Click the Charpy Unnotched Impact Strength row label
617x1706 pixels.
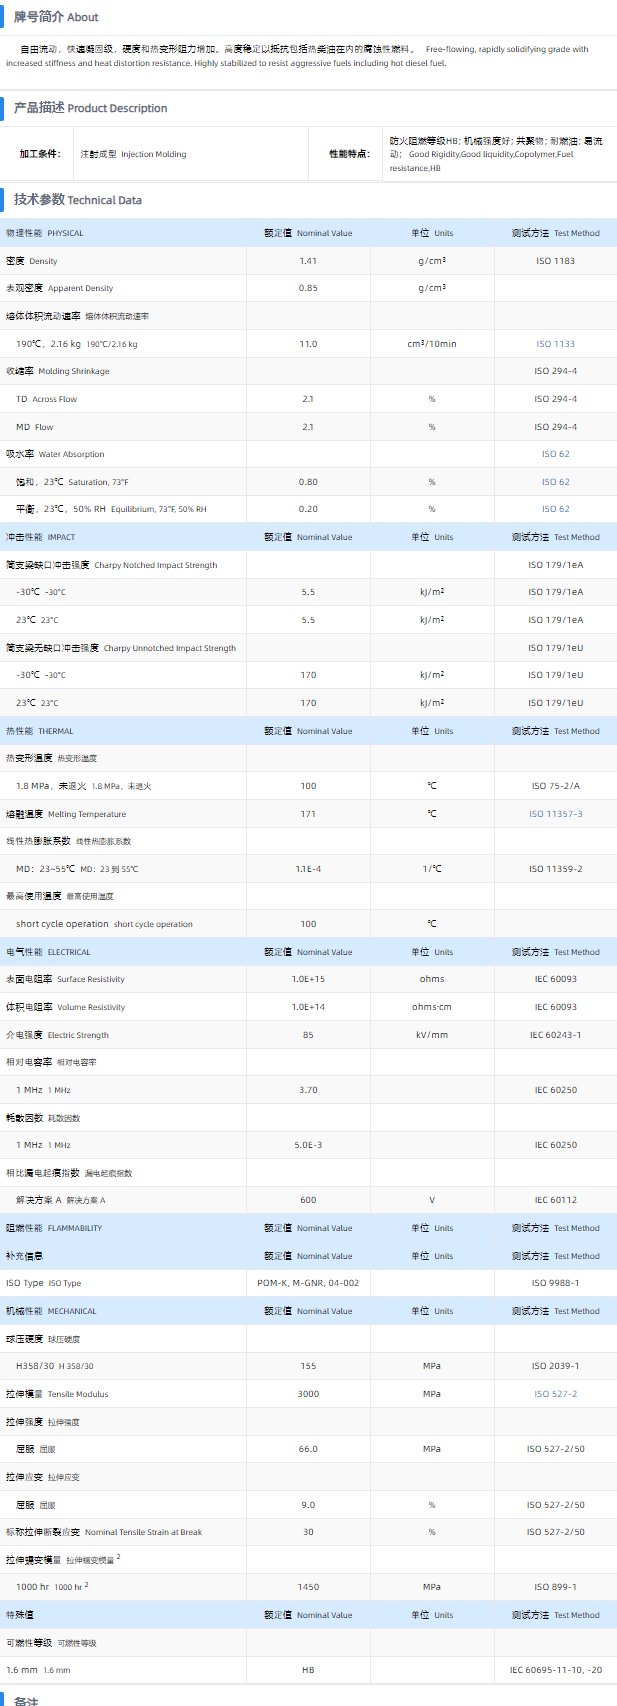(121, 648)
